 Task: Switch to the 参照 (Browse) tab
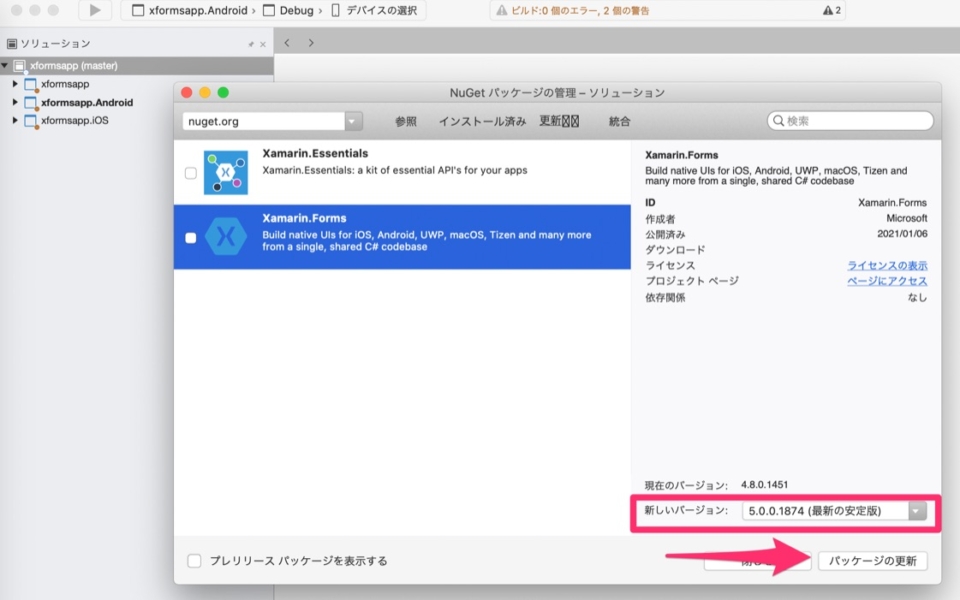pos(405,120)
